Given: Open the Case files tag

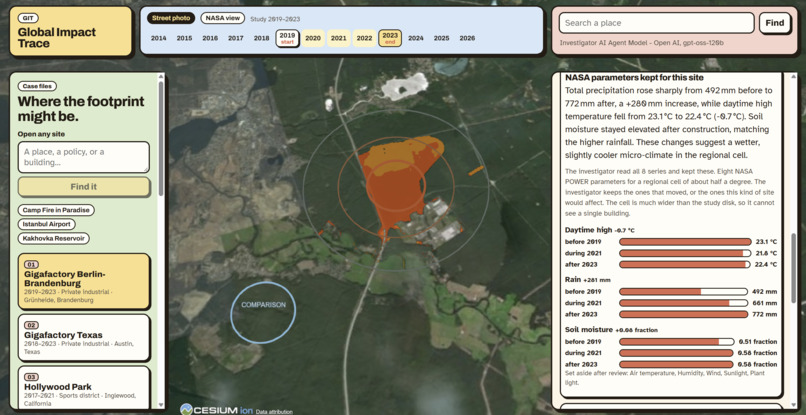Looking at the screenshot, I should (37, 86).
